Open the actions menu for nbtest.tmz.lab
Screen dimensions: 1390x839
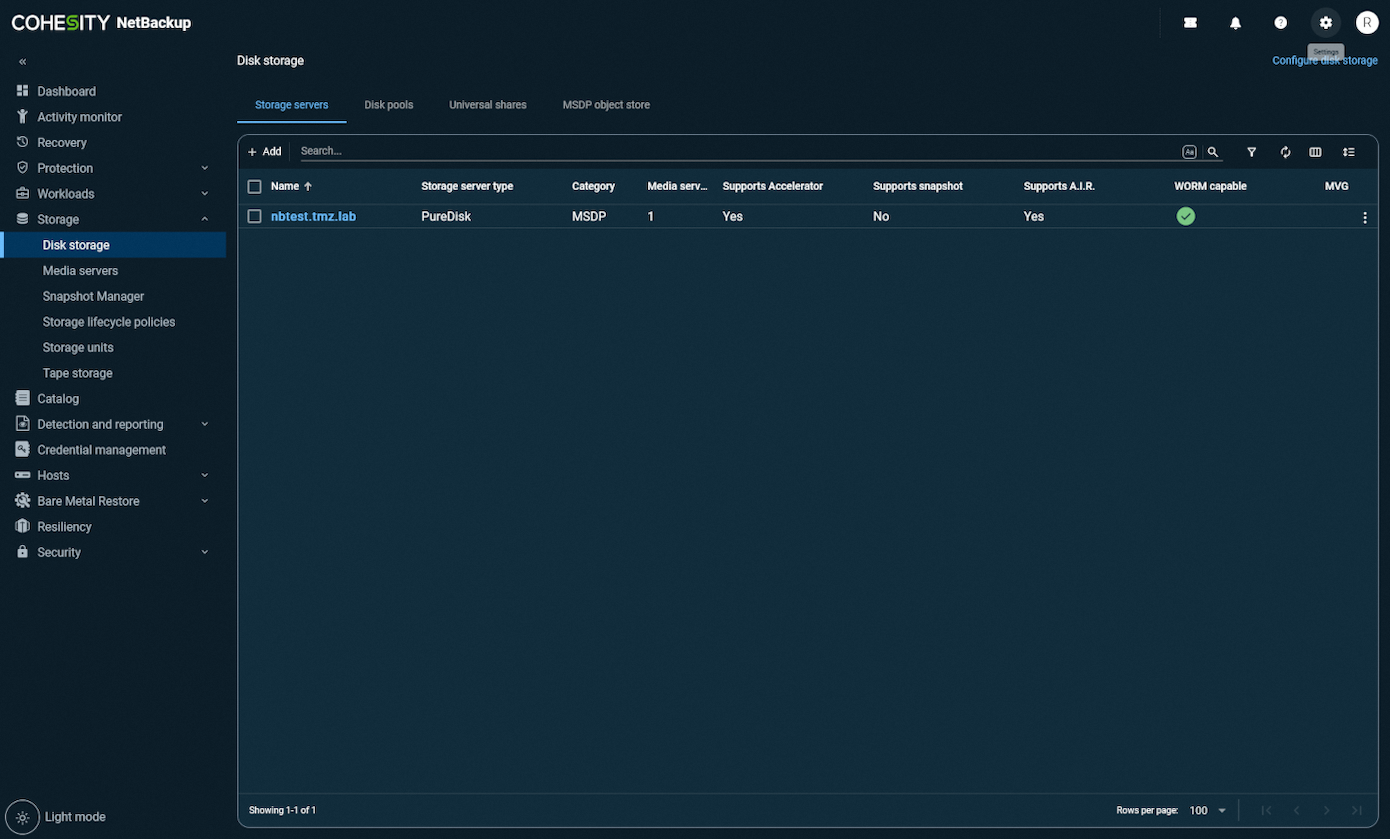[1364, 216]
